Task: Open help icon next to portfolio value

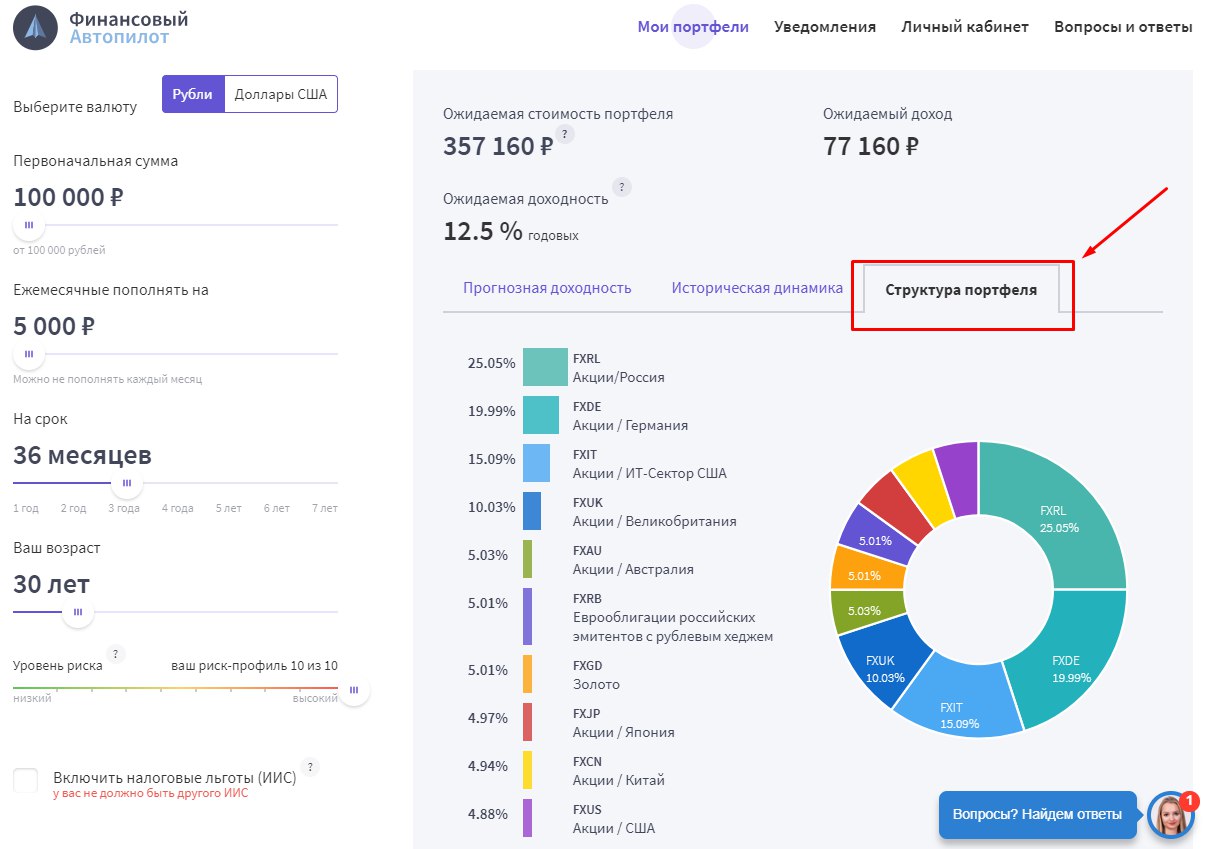Action: (x=564, y=134)
